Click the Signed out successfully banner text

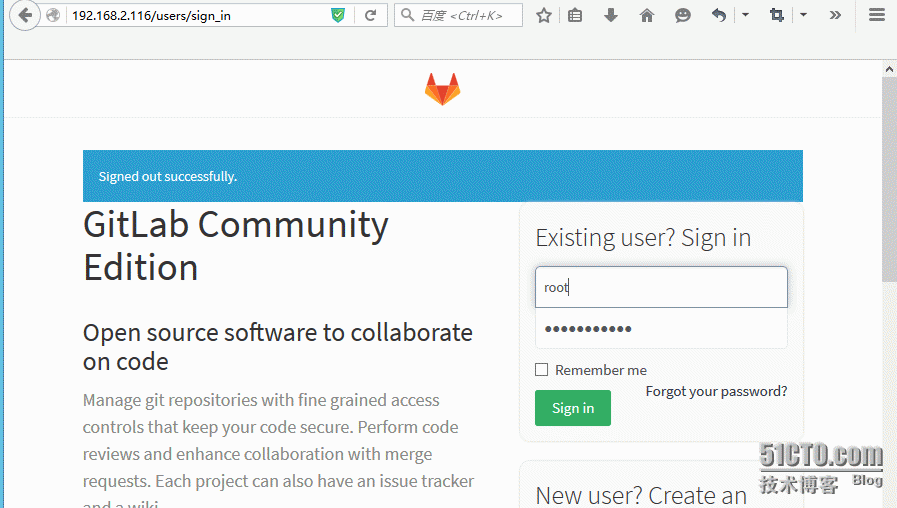click(168, 176)
